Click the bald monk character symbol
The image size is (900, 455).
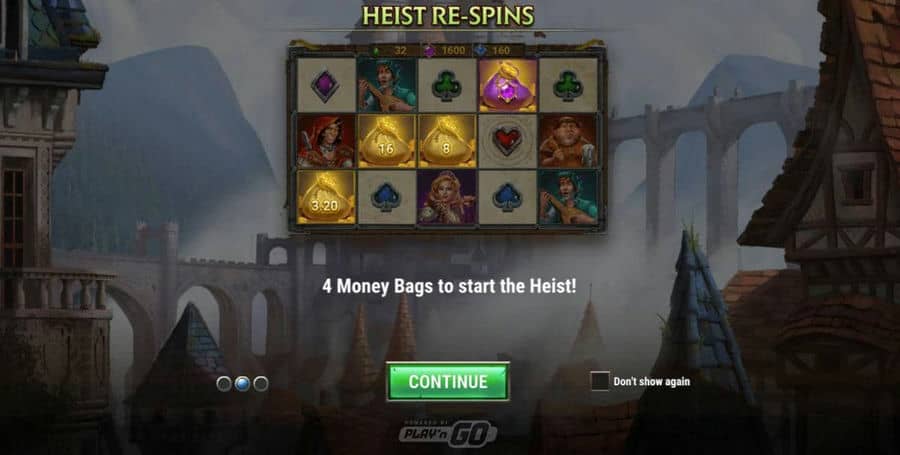(568, 141)
